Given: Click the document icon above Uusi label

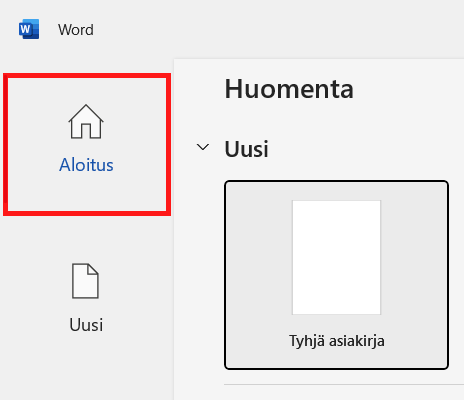Looking at the screenshot, I should click(x=85, y=281).
